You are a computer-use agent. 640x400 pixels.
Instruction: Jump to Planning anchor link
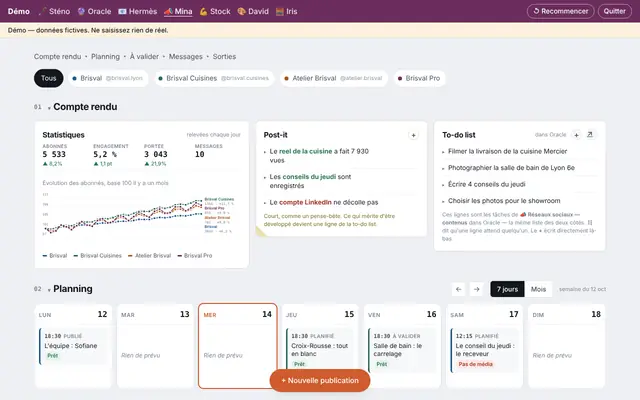point(105,56)
